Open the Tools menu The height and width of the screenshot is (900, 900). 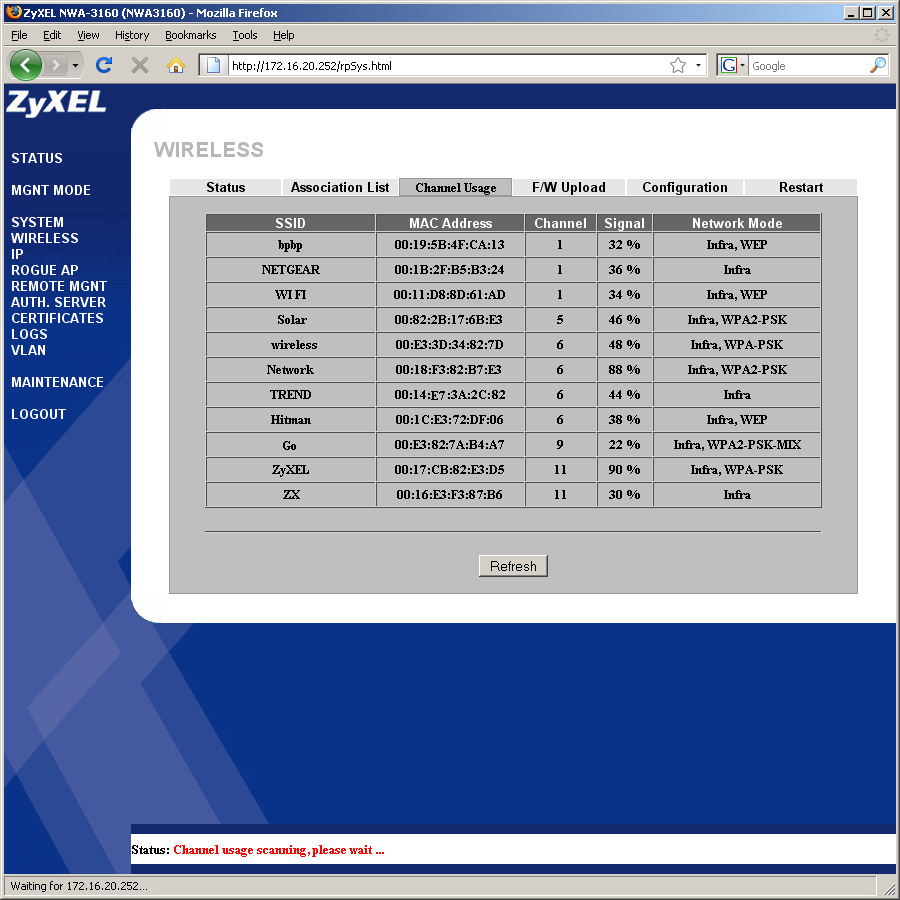(245, 35)
